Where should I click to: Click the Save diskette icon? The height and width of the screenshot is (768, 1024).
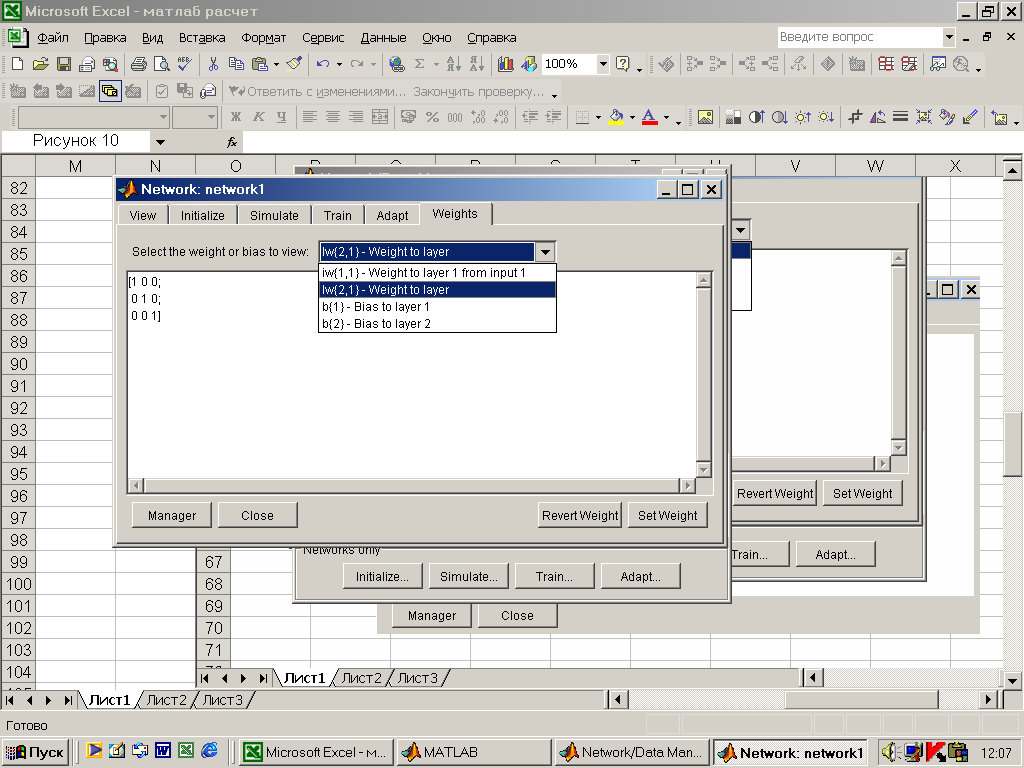coord(63,63)
